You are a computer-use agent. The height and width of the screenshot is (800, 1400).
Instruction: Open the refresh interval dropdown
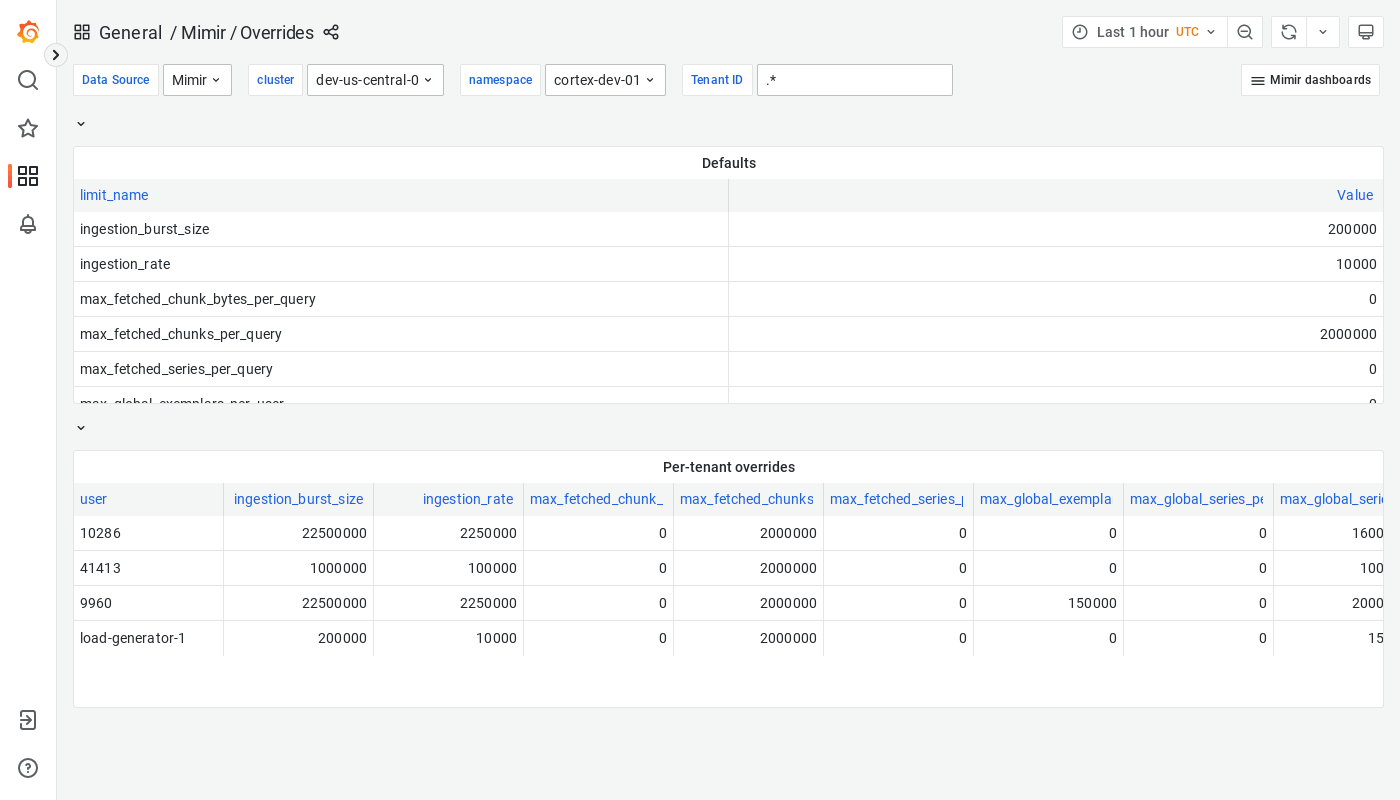[x=1322, y=32]
